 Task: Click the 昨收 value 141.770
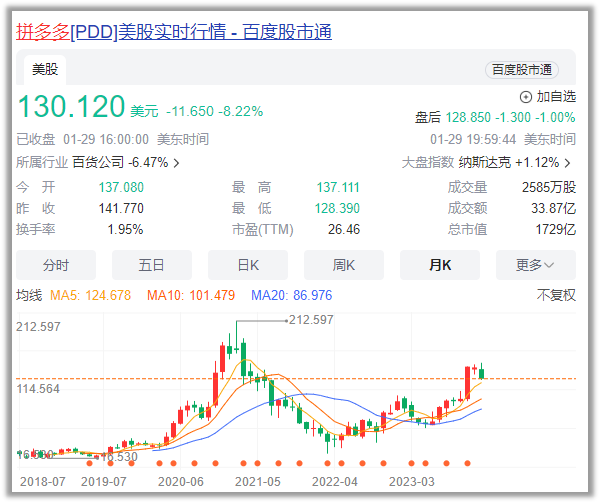(121, 208)
